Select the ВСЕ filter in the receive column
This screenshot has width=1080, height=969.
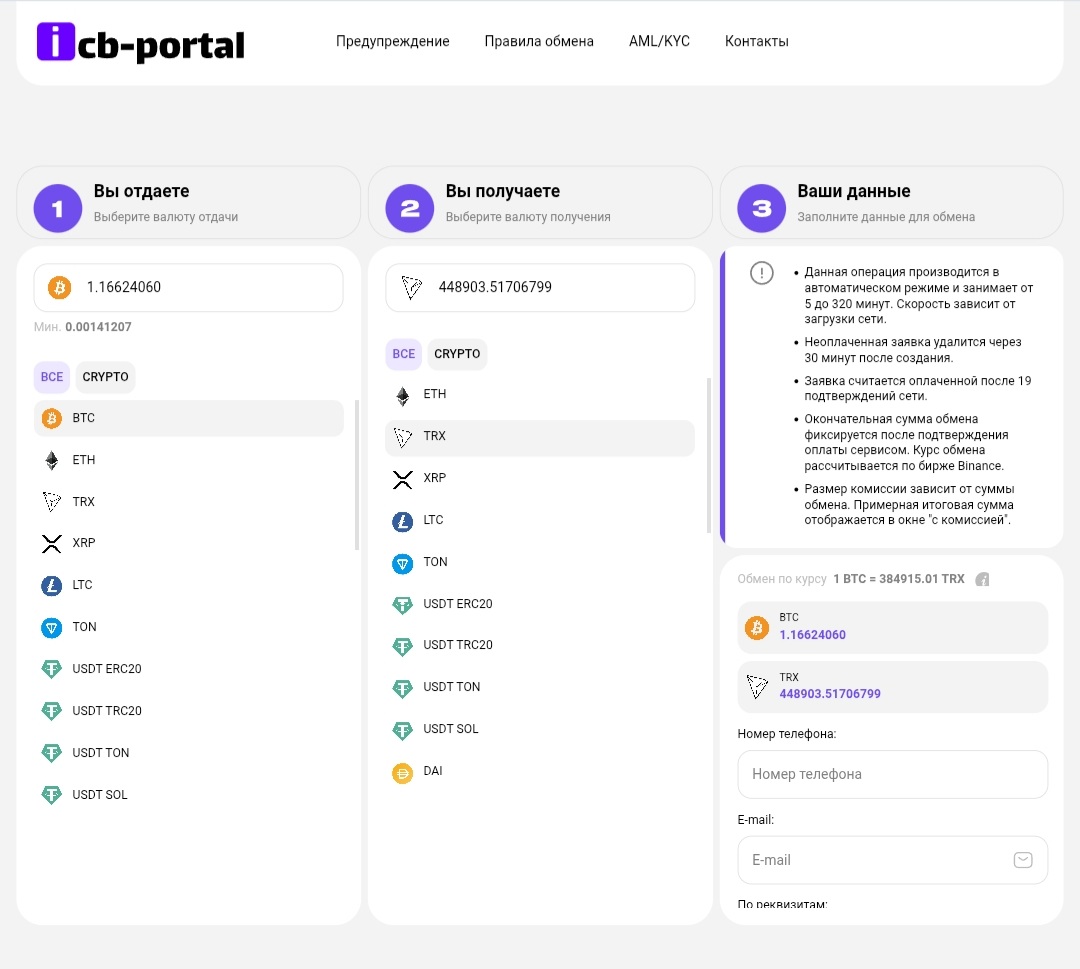pyautogui.click(x=403, y=354)
